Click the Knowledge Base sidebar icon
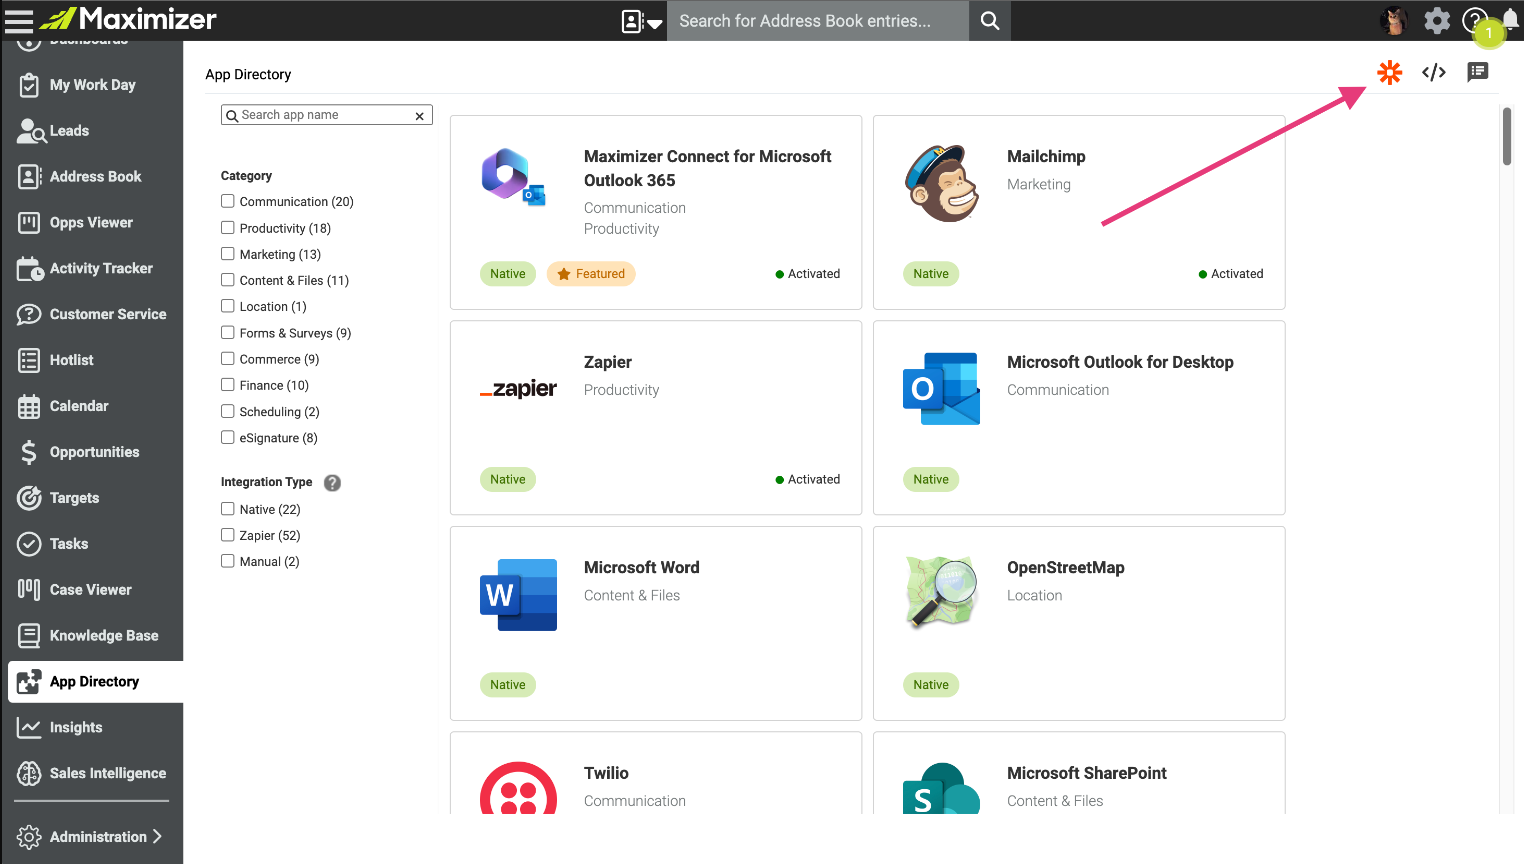Image resolution: width=1524 pixels, height=864 pixels. tap(29, 636)
